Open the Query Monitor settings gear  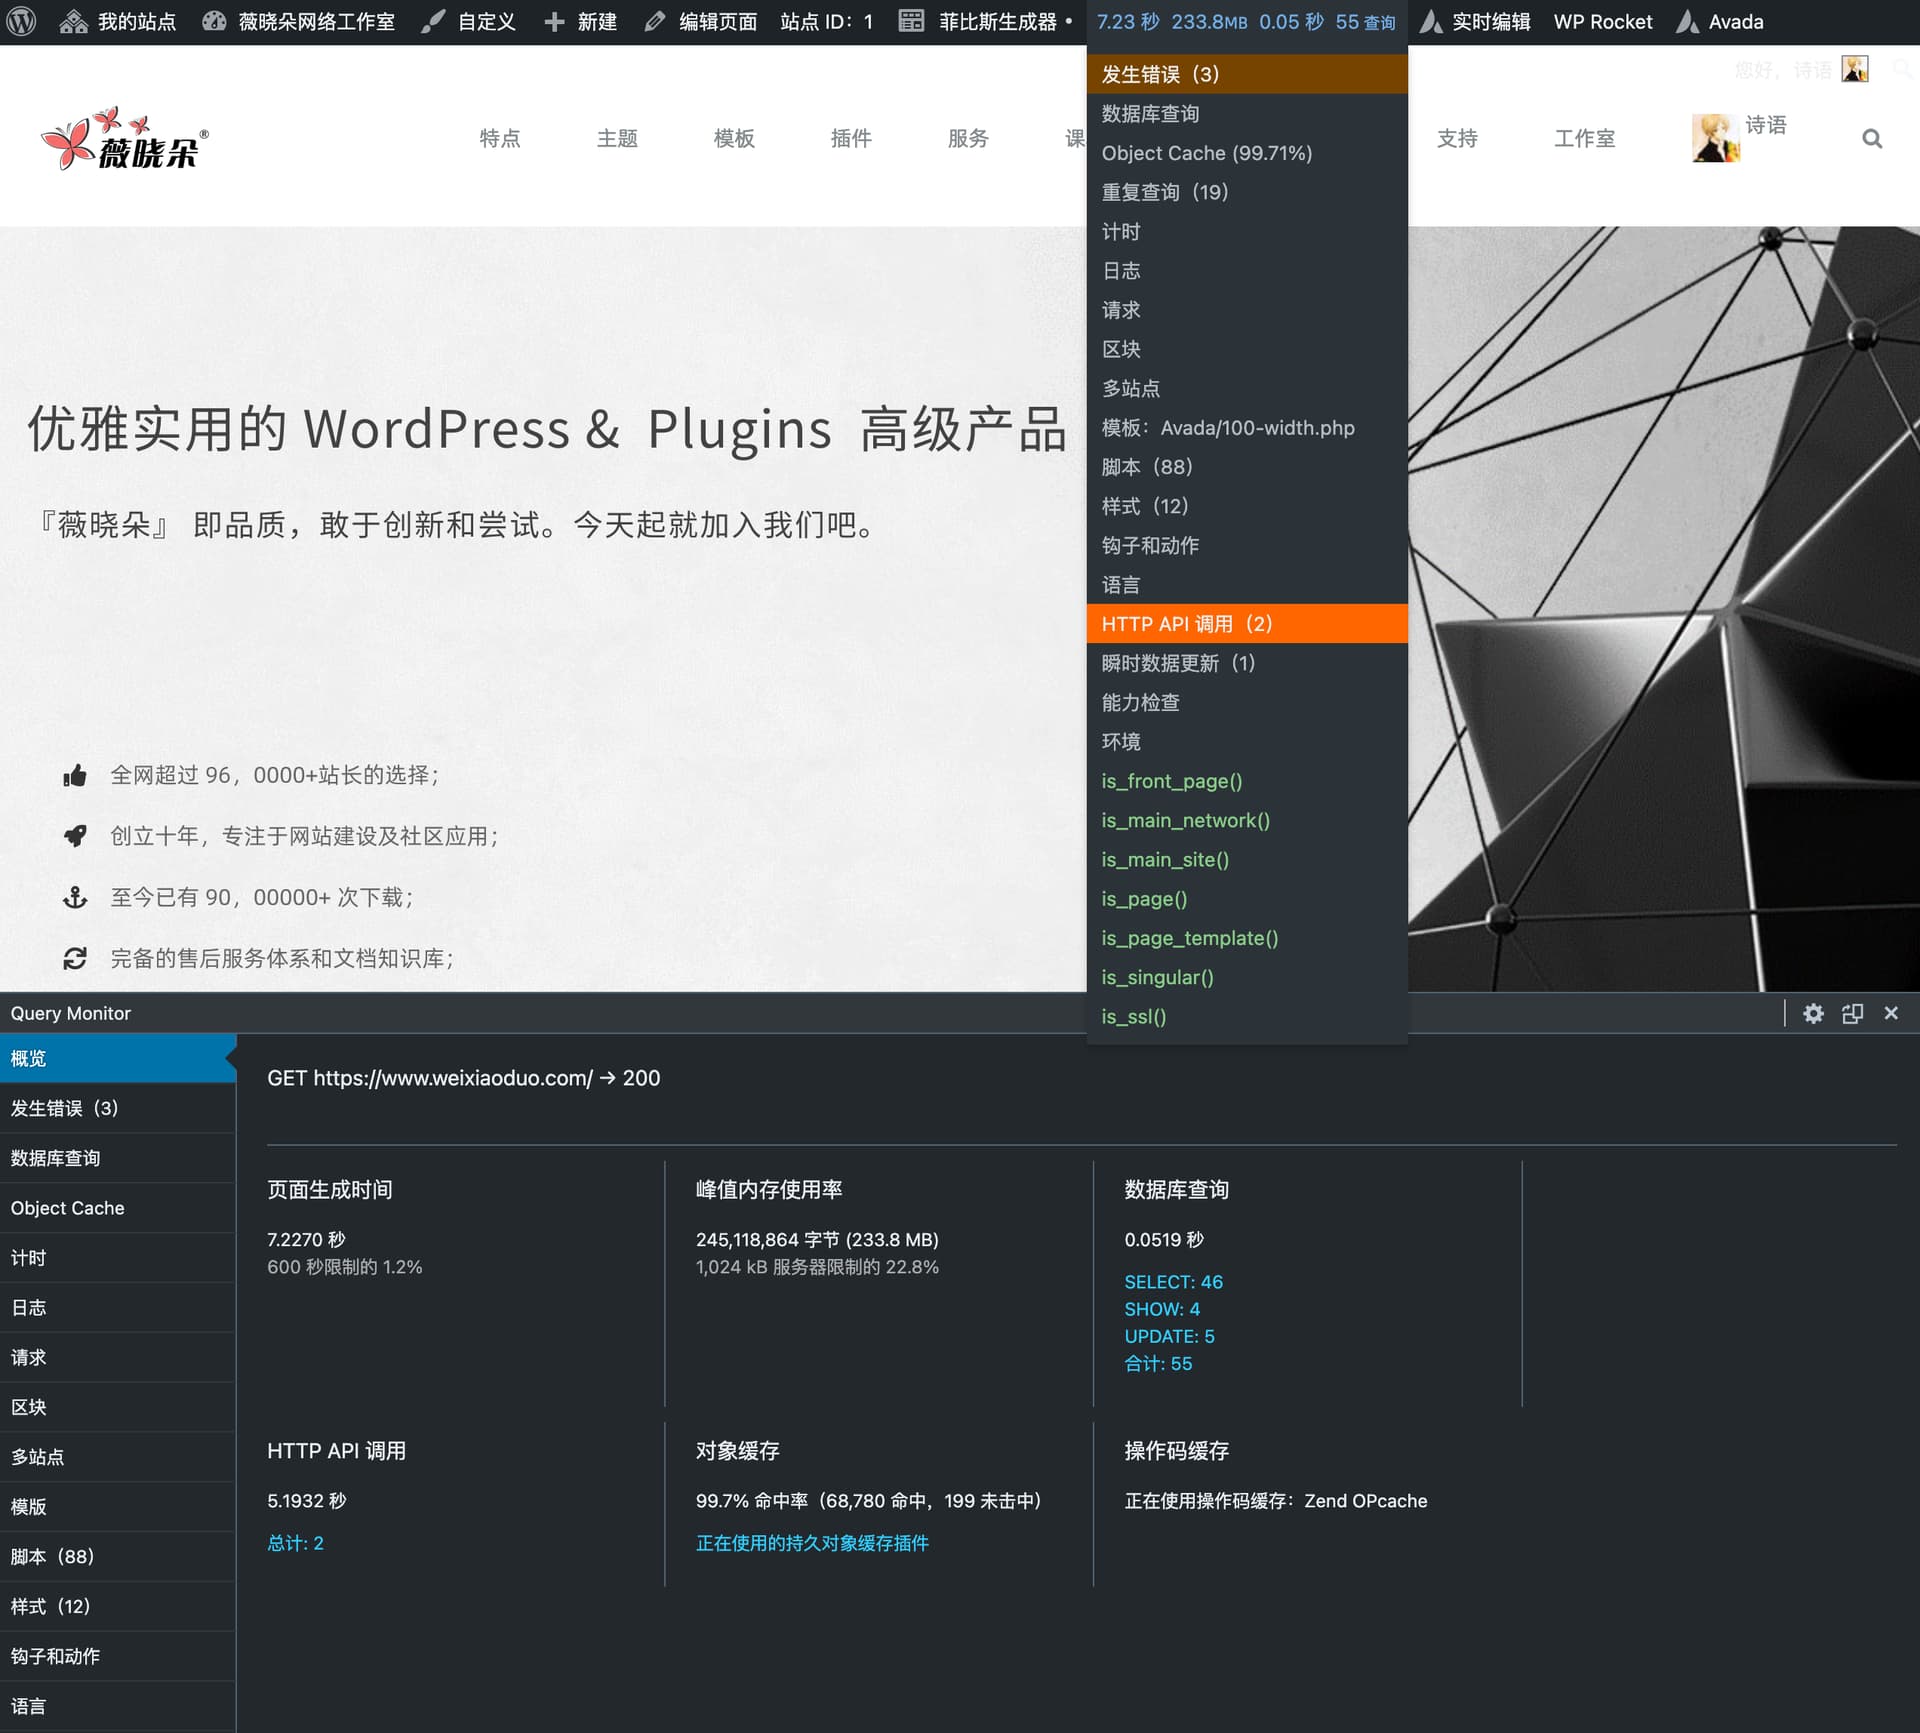1813,1013
